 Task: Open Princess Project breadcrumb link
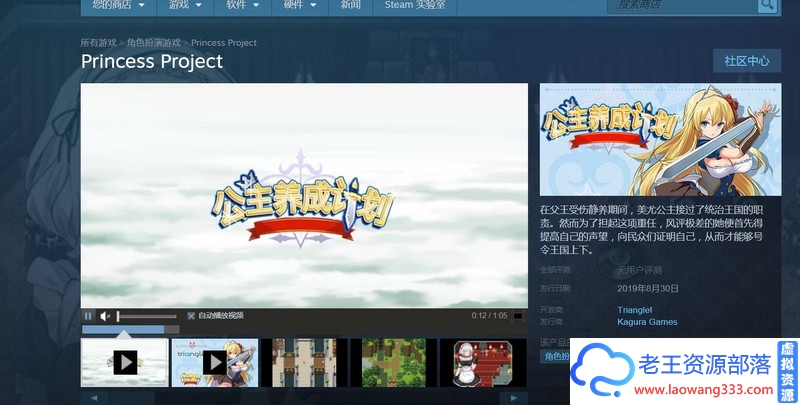point(224,43)
